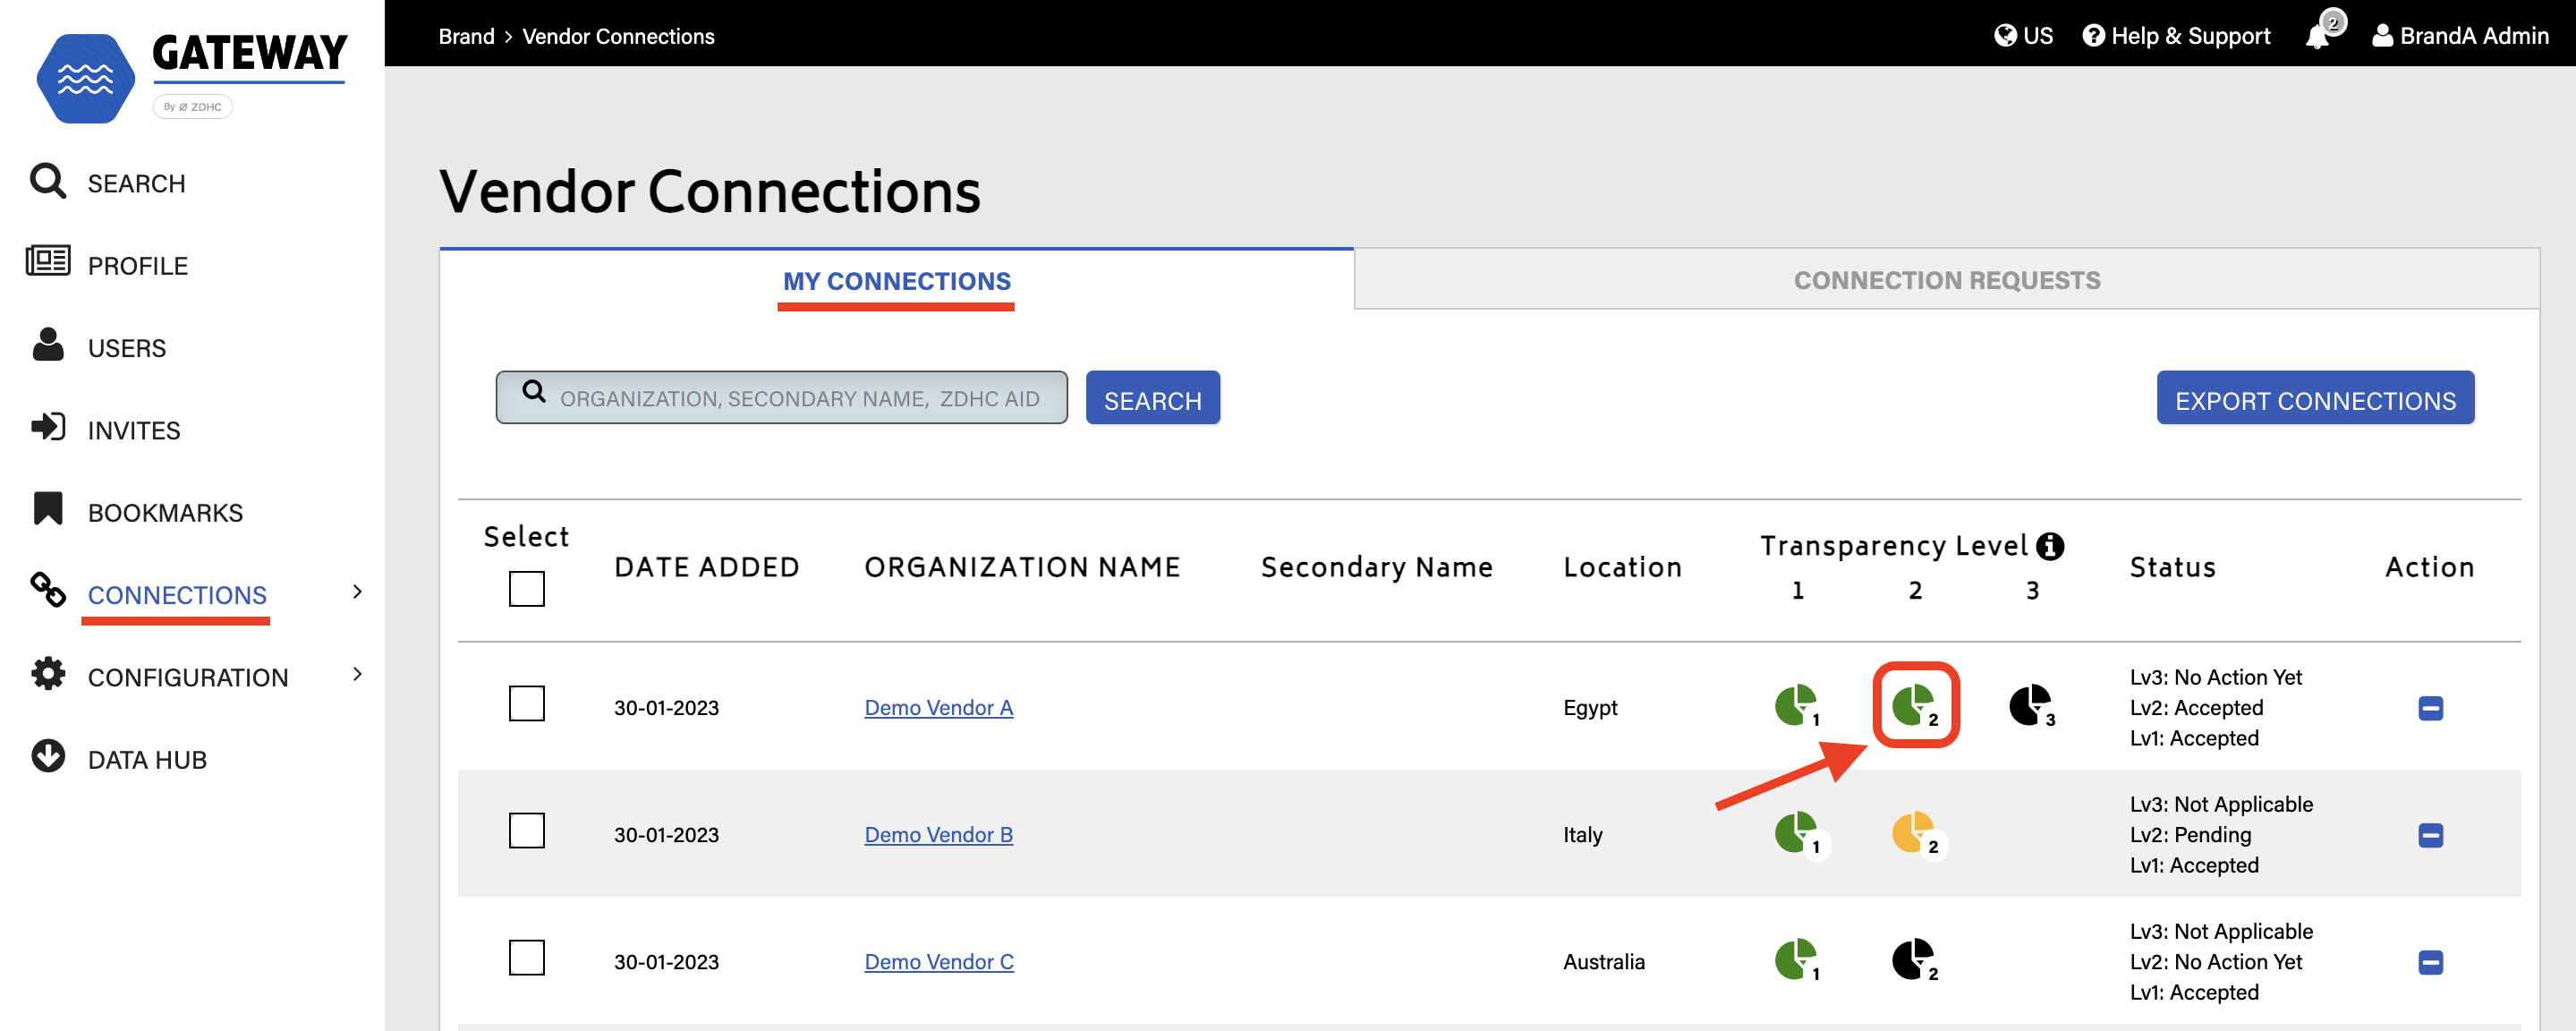This screenshot has width=2576, height=1031.
Task: Click the Italy location cell
Action: coord(1582,834)
